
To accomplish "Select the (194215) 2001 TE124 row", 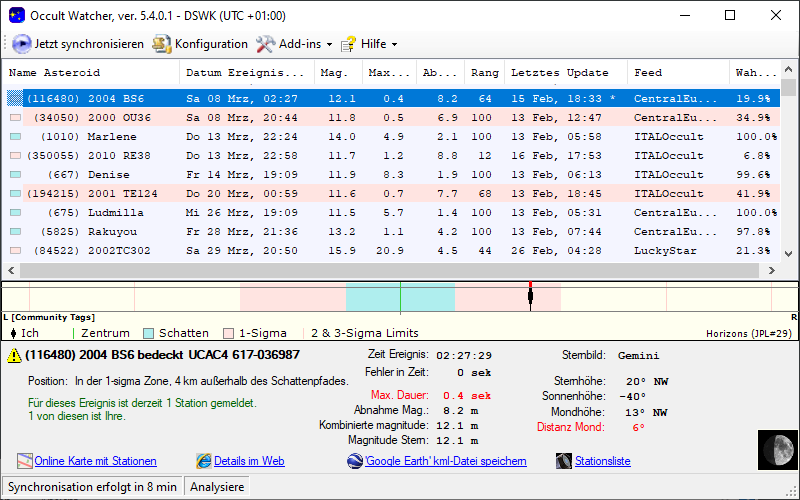I will 392,193.
